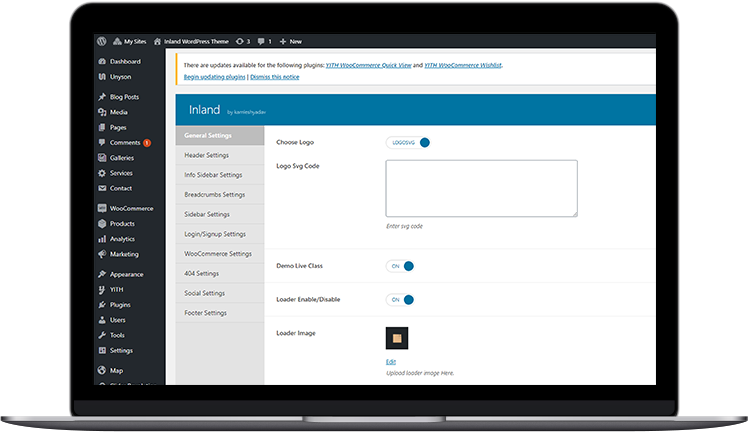Open the Footer Settings tab
The width and height of the screenshot is (748, 432).
coord(220,313)
